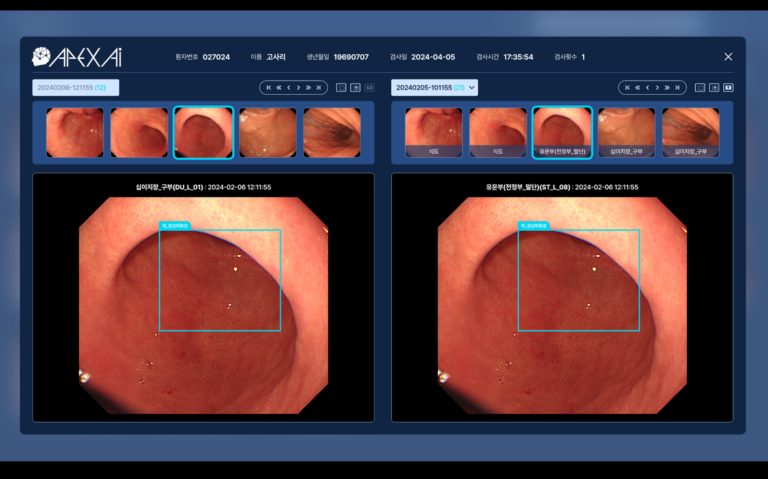Open the 20240205-101155 session dropdown
768x479 pixels.
click(x=434, y=88)
